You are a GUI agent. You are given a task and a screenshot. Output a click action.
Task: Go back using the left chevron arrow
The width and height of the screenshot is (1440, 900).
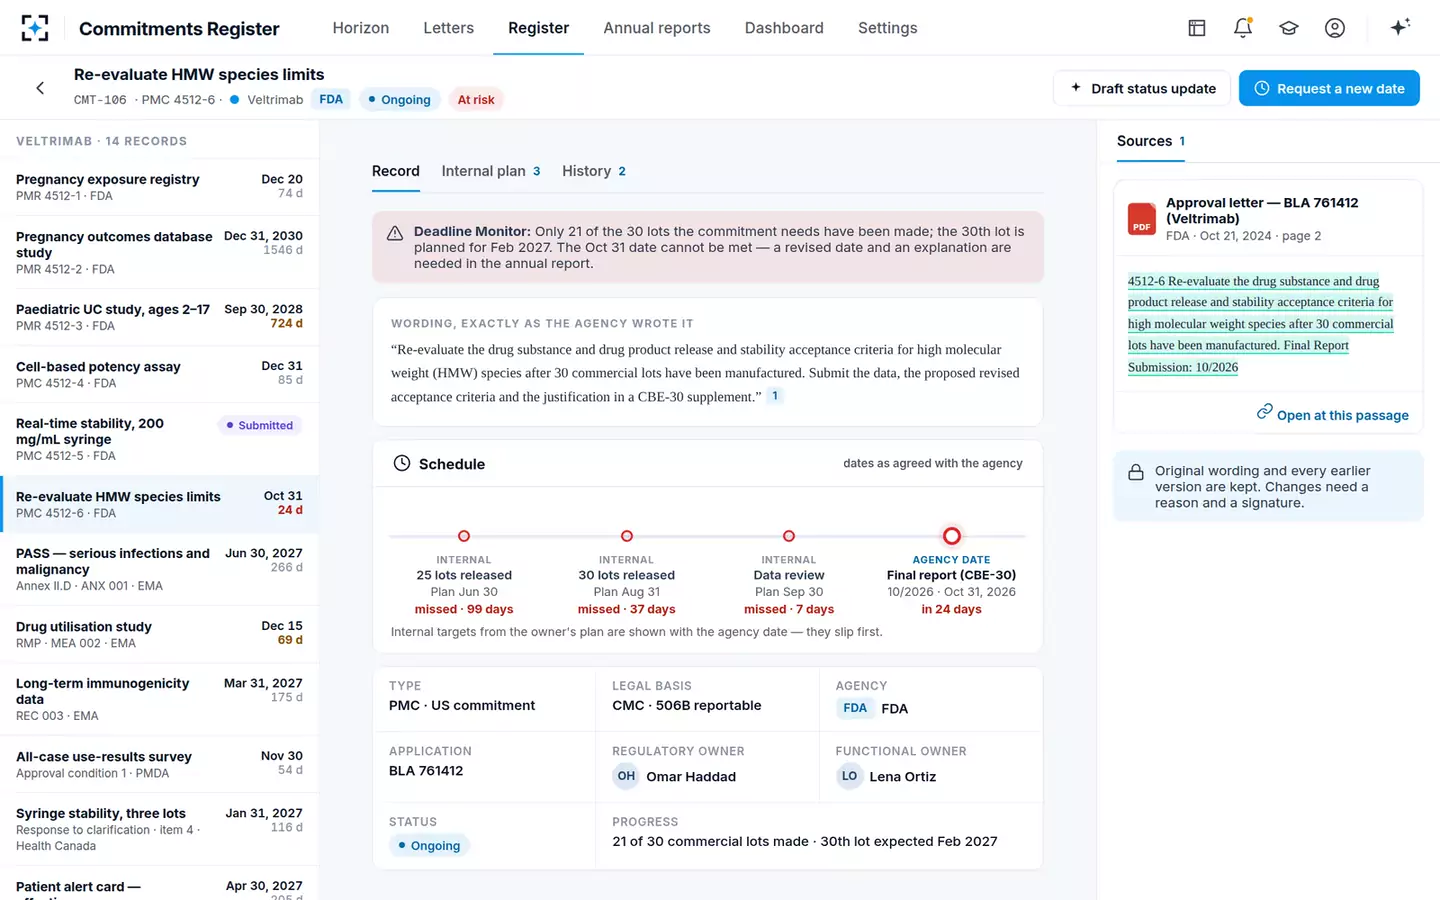pyautogui.click(x=40, y=88)
